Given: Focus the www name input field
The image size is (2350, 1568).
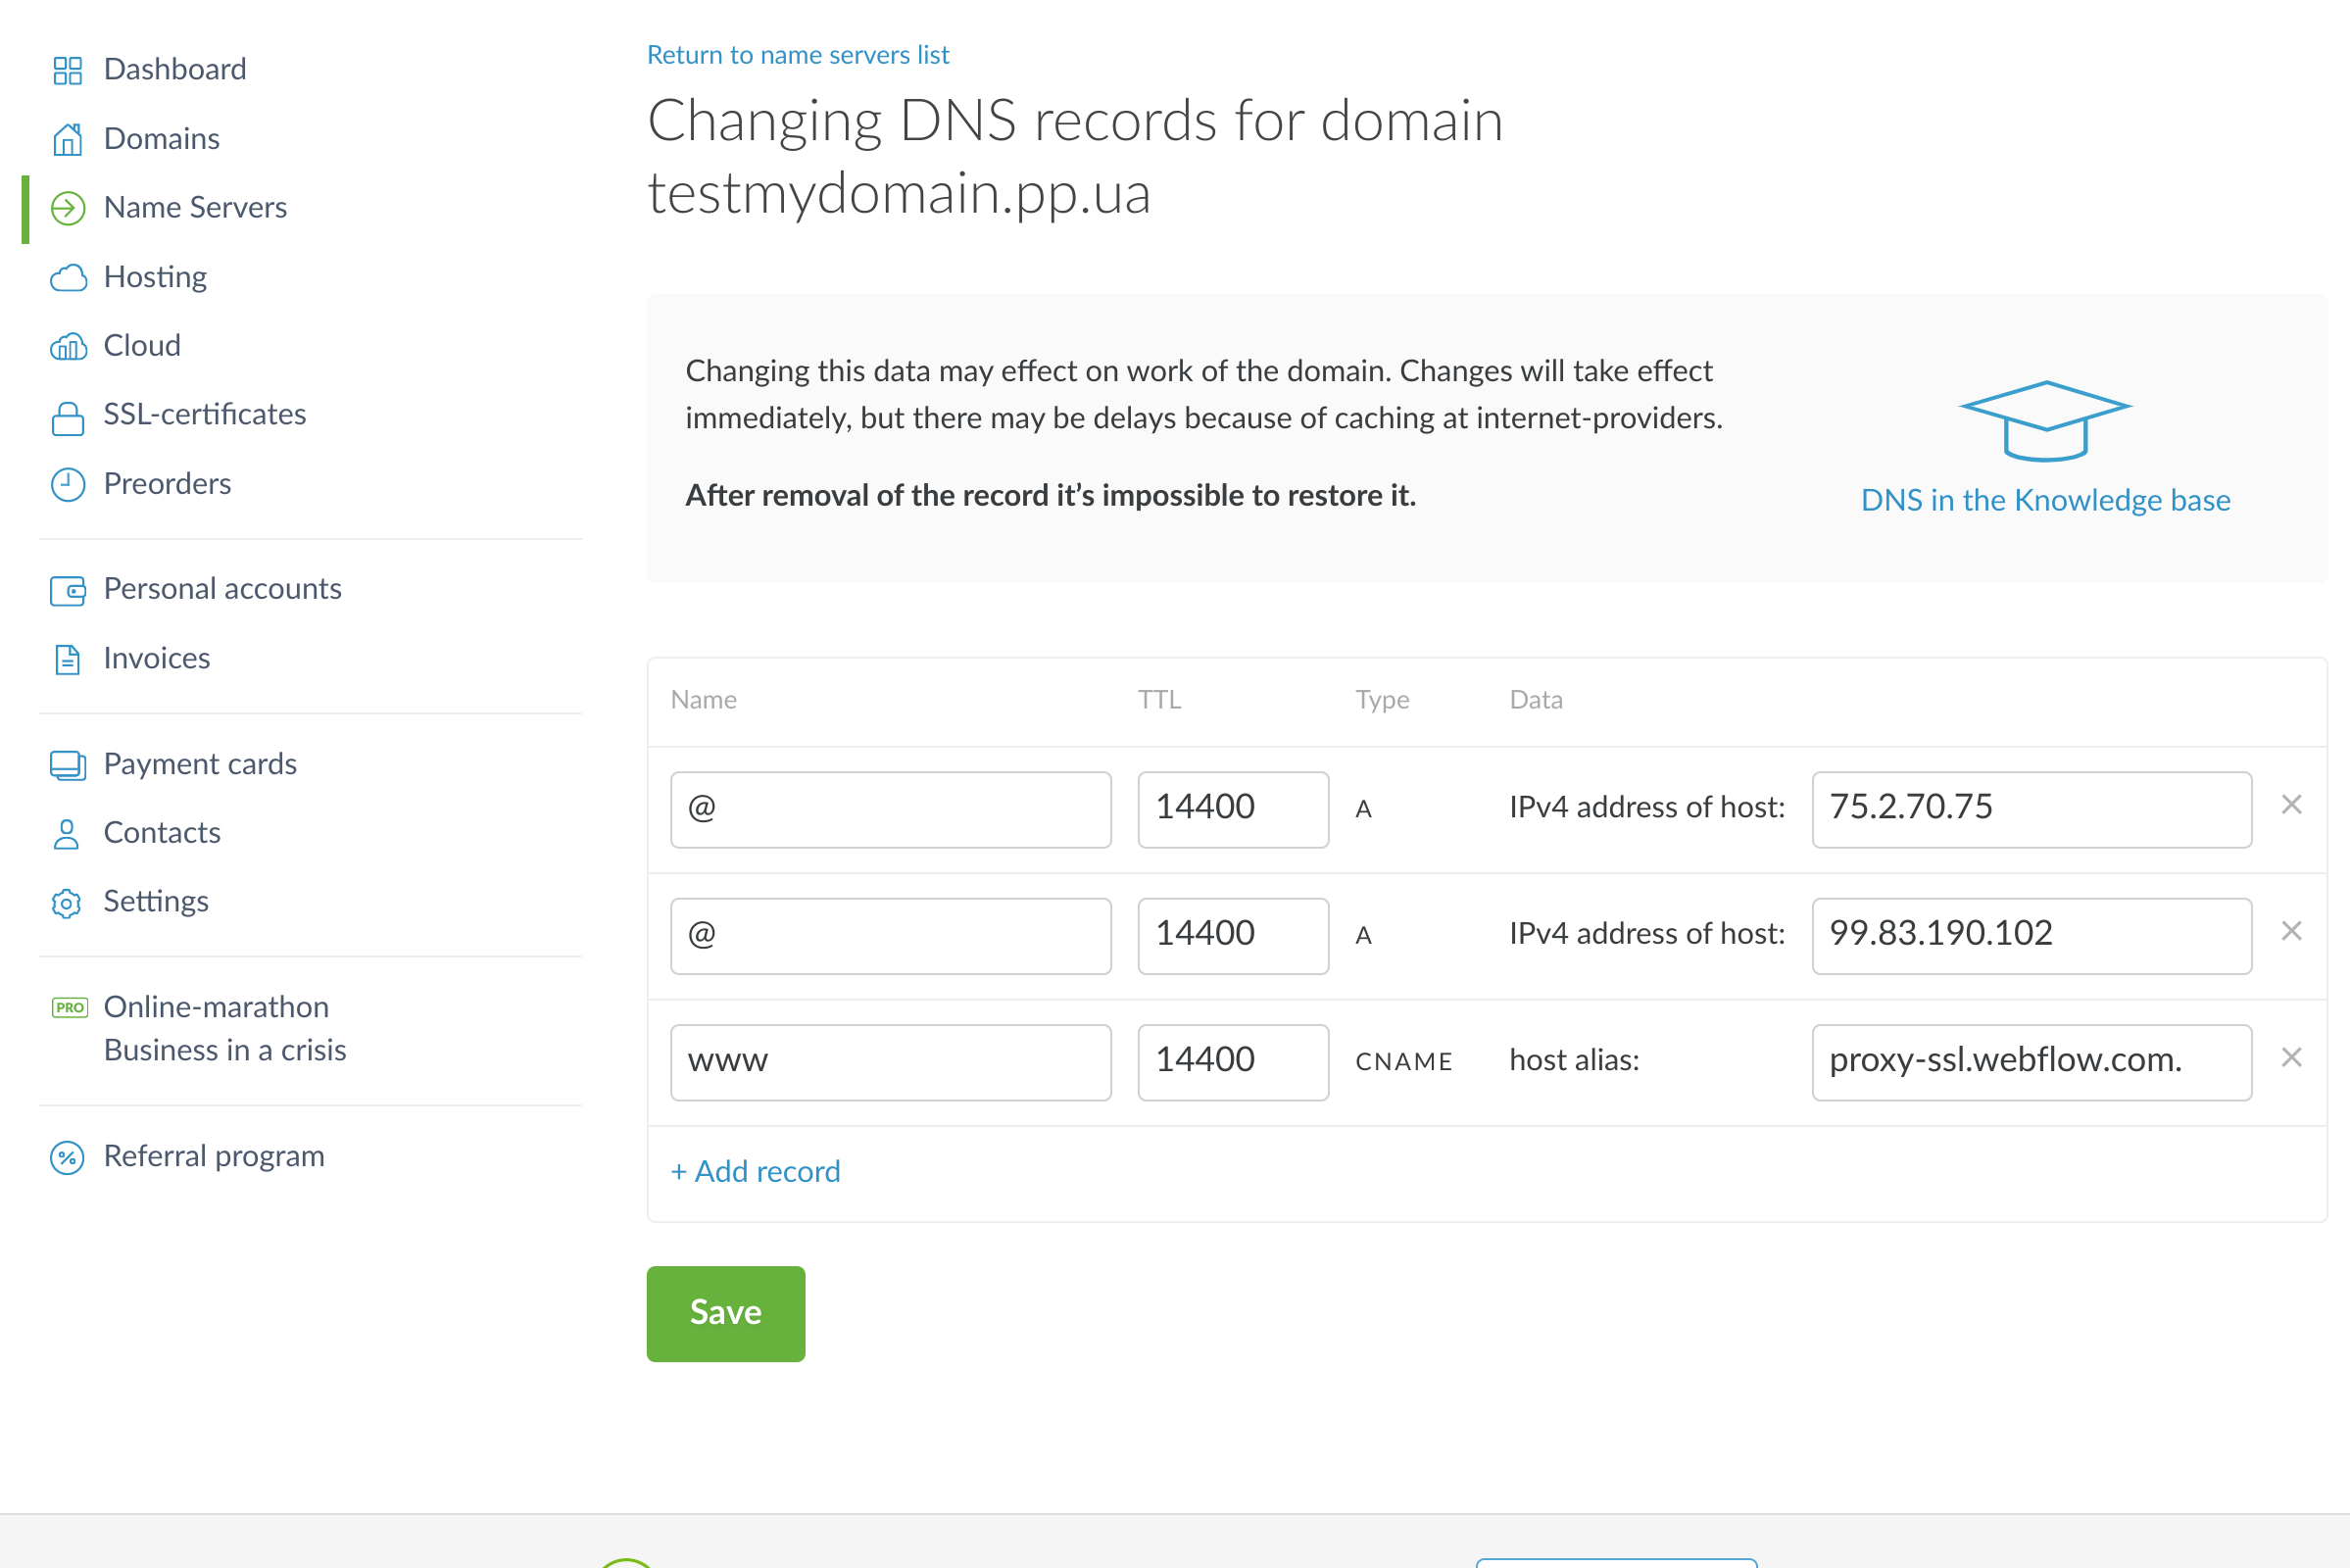Looking at the screenshot, I should (890, 1062).
